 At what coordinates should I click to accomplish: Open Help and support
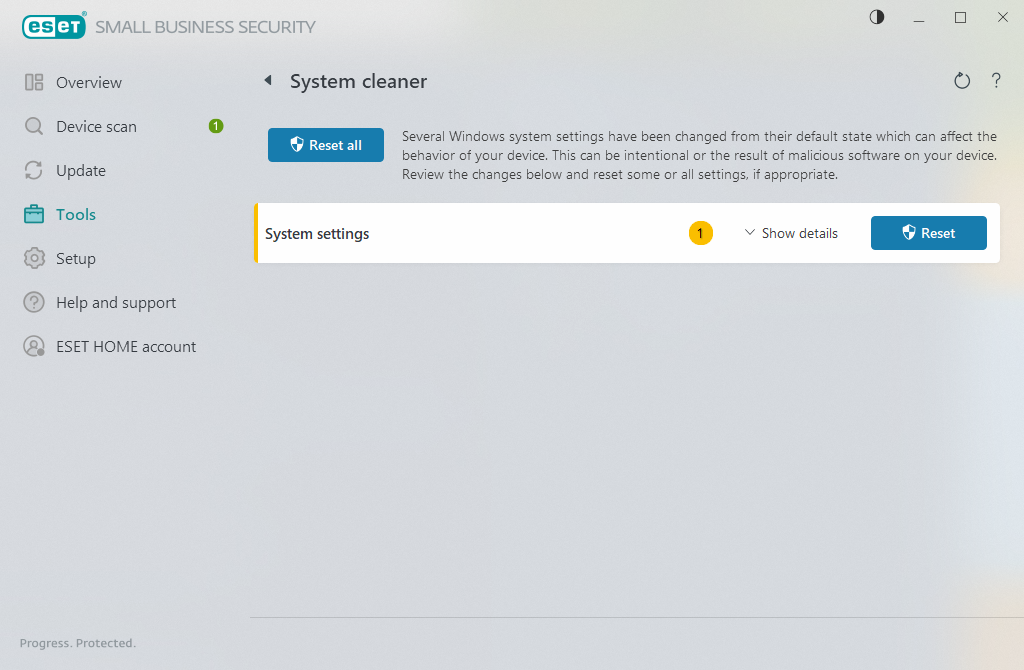click(116, 303)
